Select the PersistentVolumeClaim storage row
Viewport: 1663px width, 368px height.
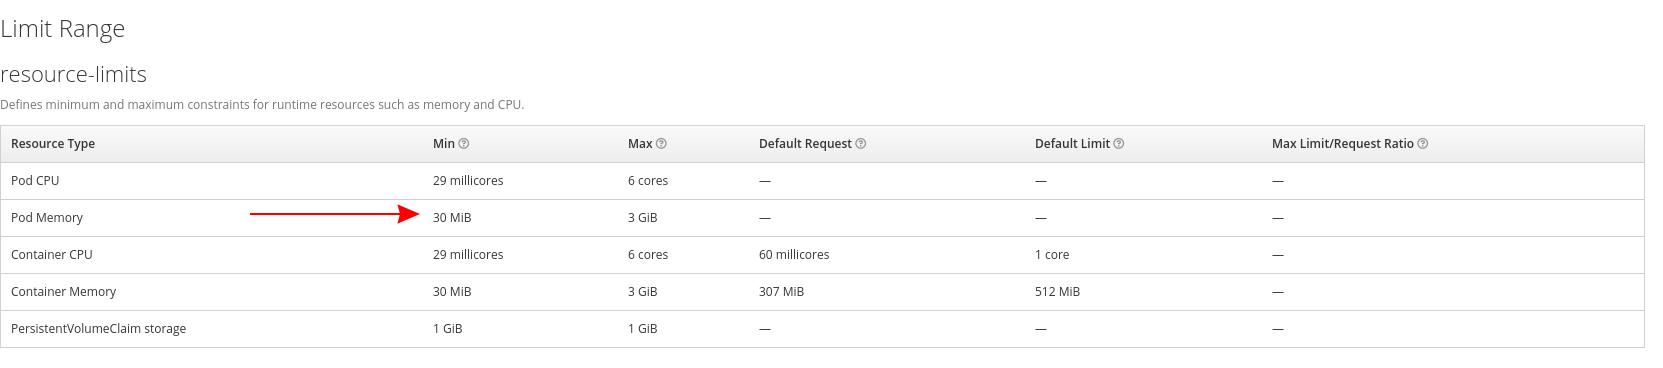click(x=822, y=329)
